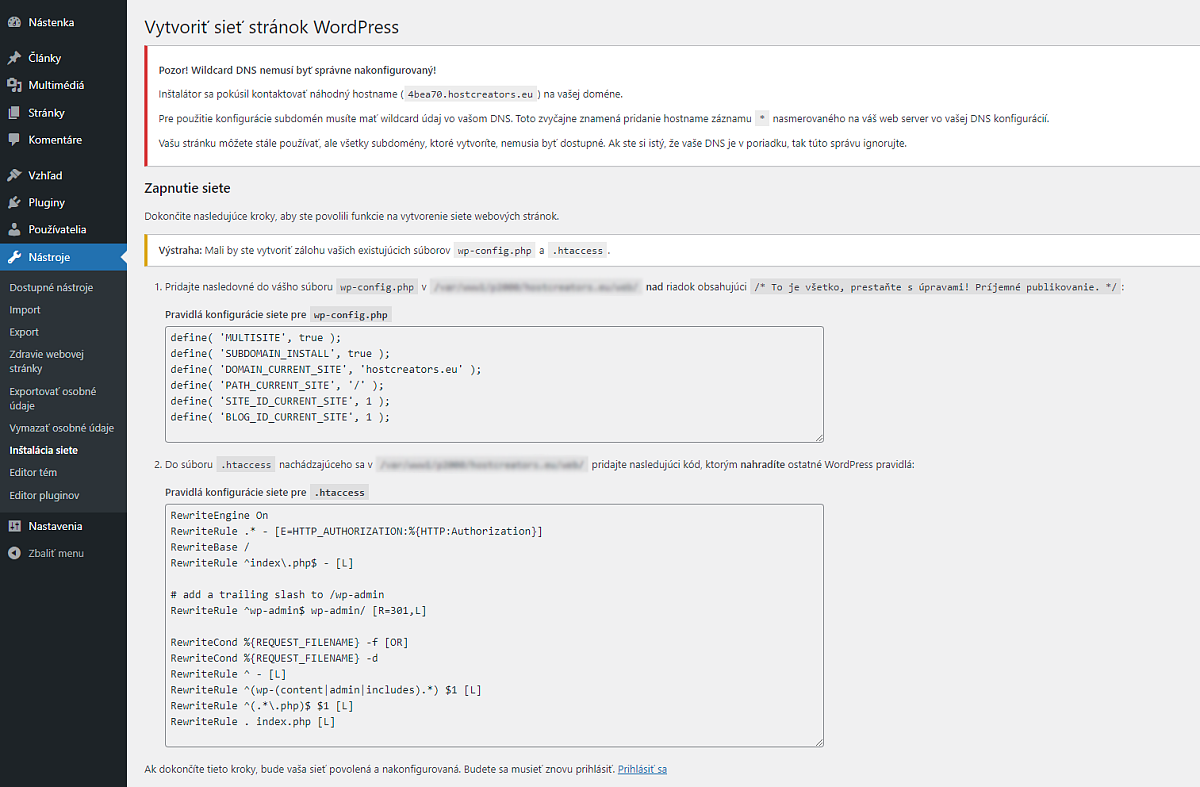Open Dostupné nástroje submenu link
This screenshot has height=787, width=1200.
(x=51, y=288)
